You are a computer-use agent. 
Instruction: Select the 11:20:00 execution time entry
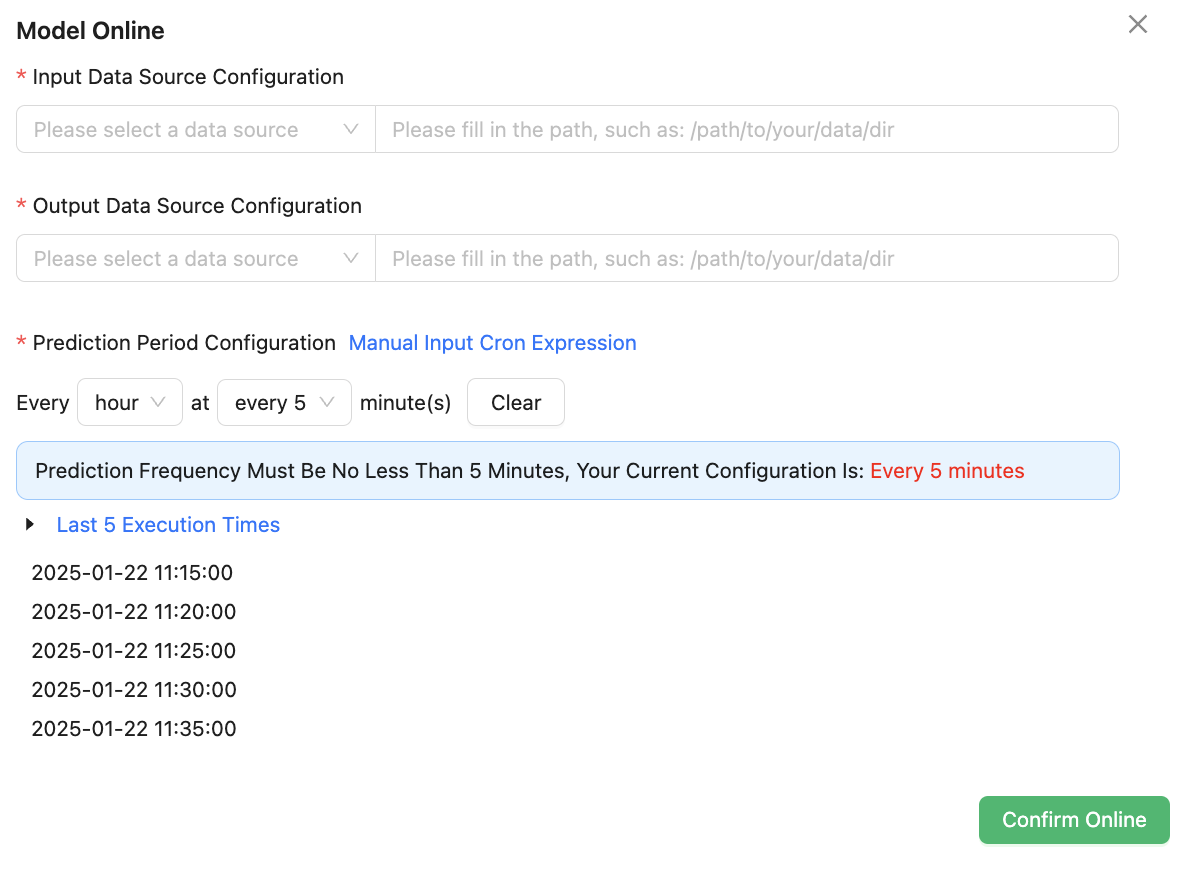pyautogui.click(x=133, y=612)
